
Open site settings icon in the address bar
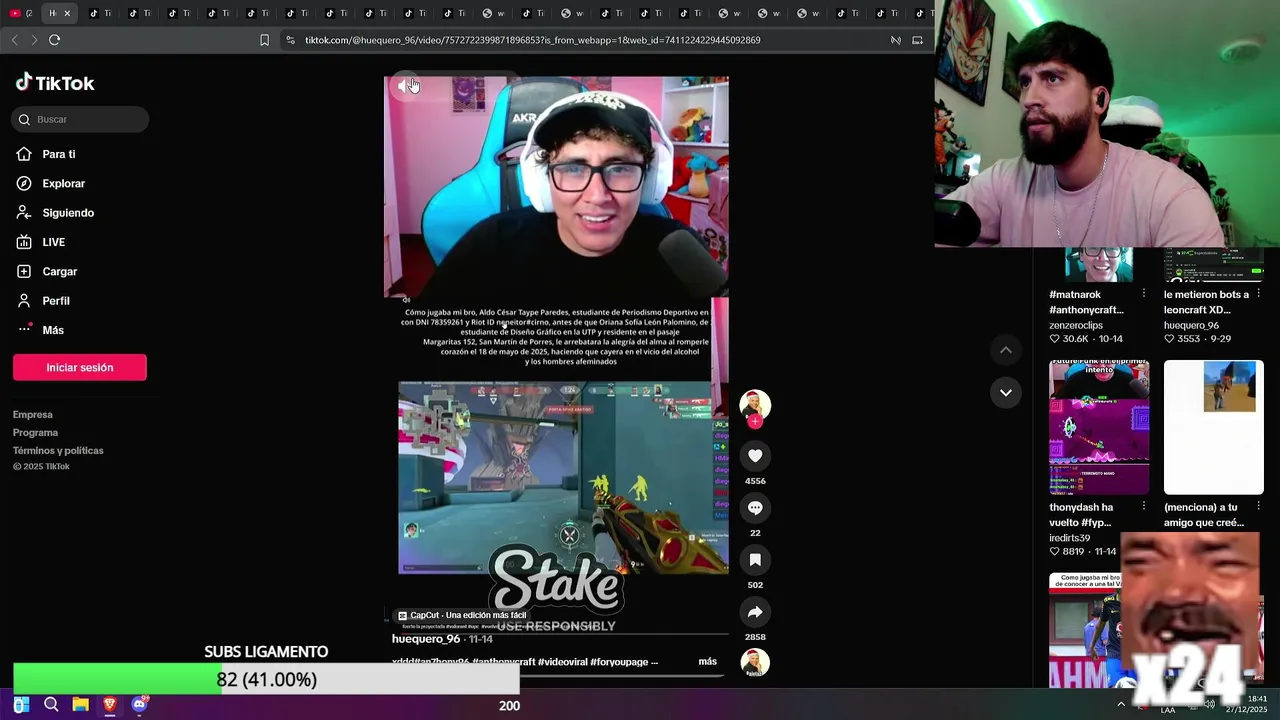[x=290, y=40]
